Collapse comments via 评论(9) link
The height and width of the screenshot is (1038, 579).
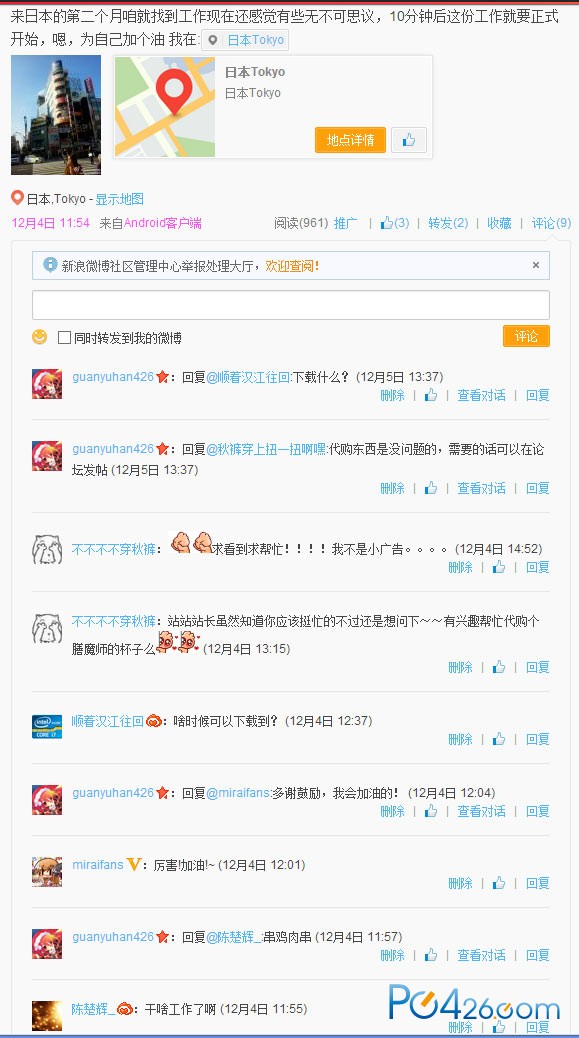pos(551,223)
